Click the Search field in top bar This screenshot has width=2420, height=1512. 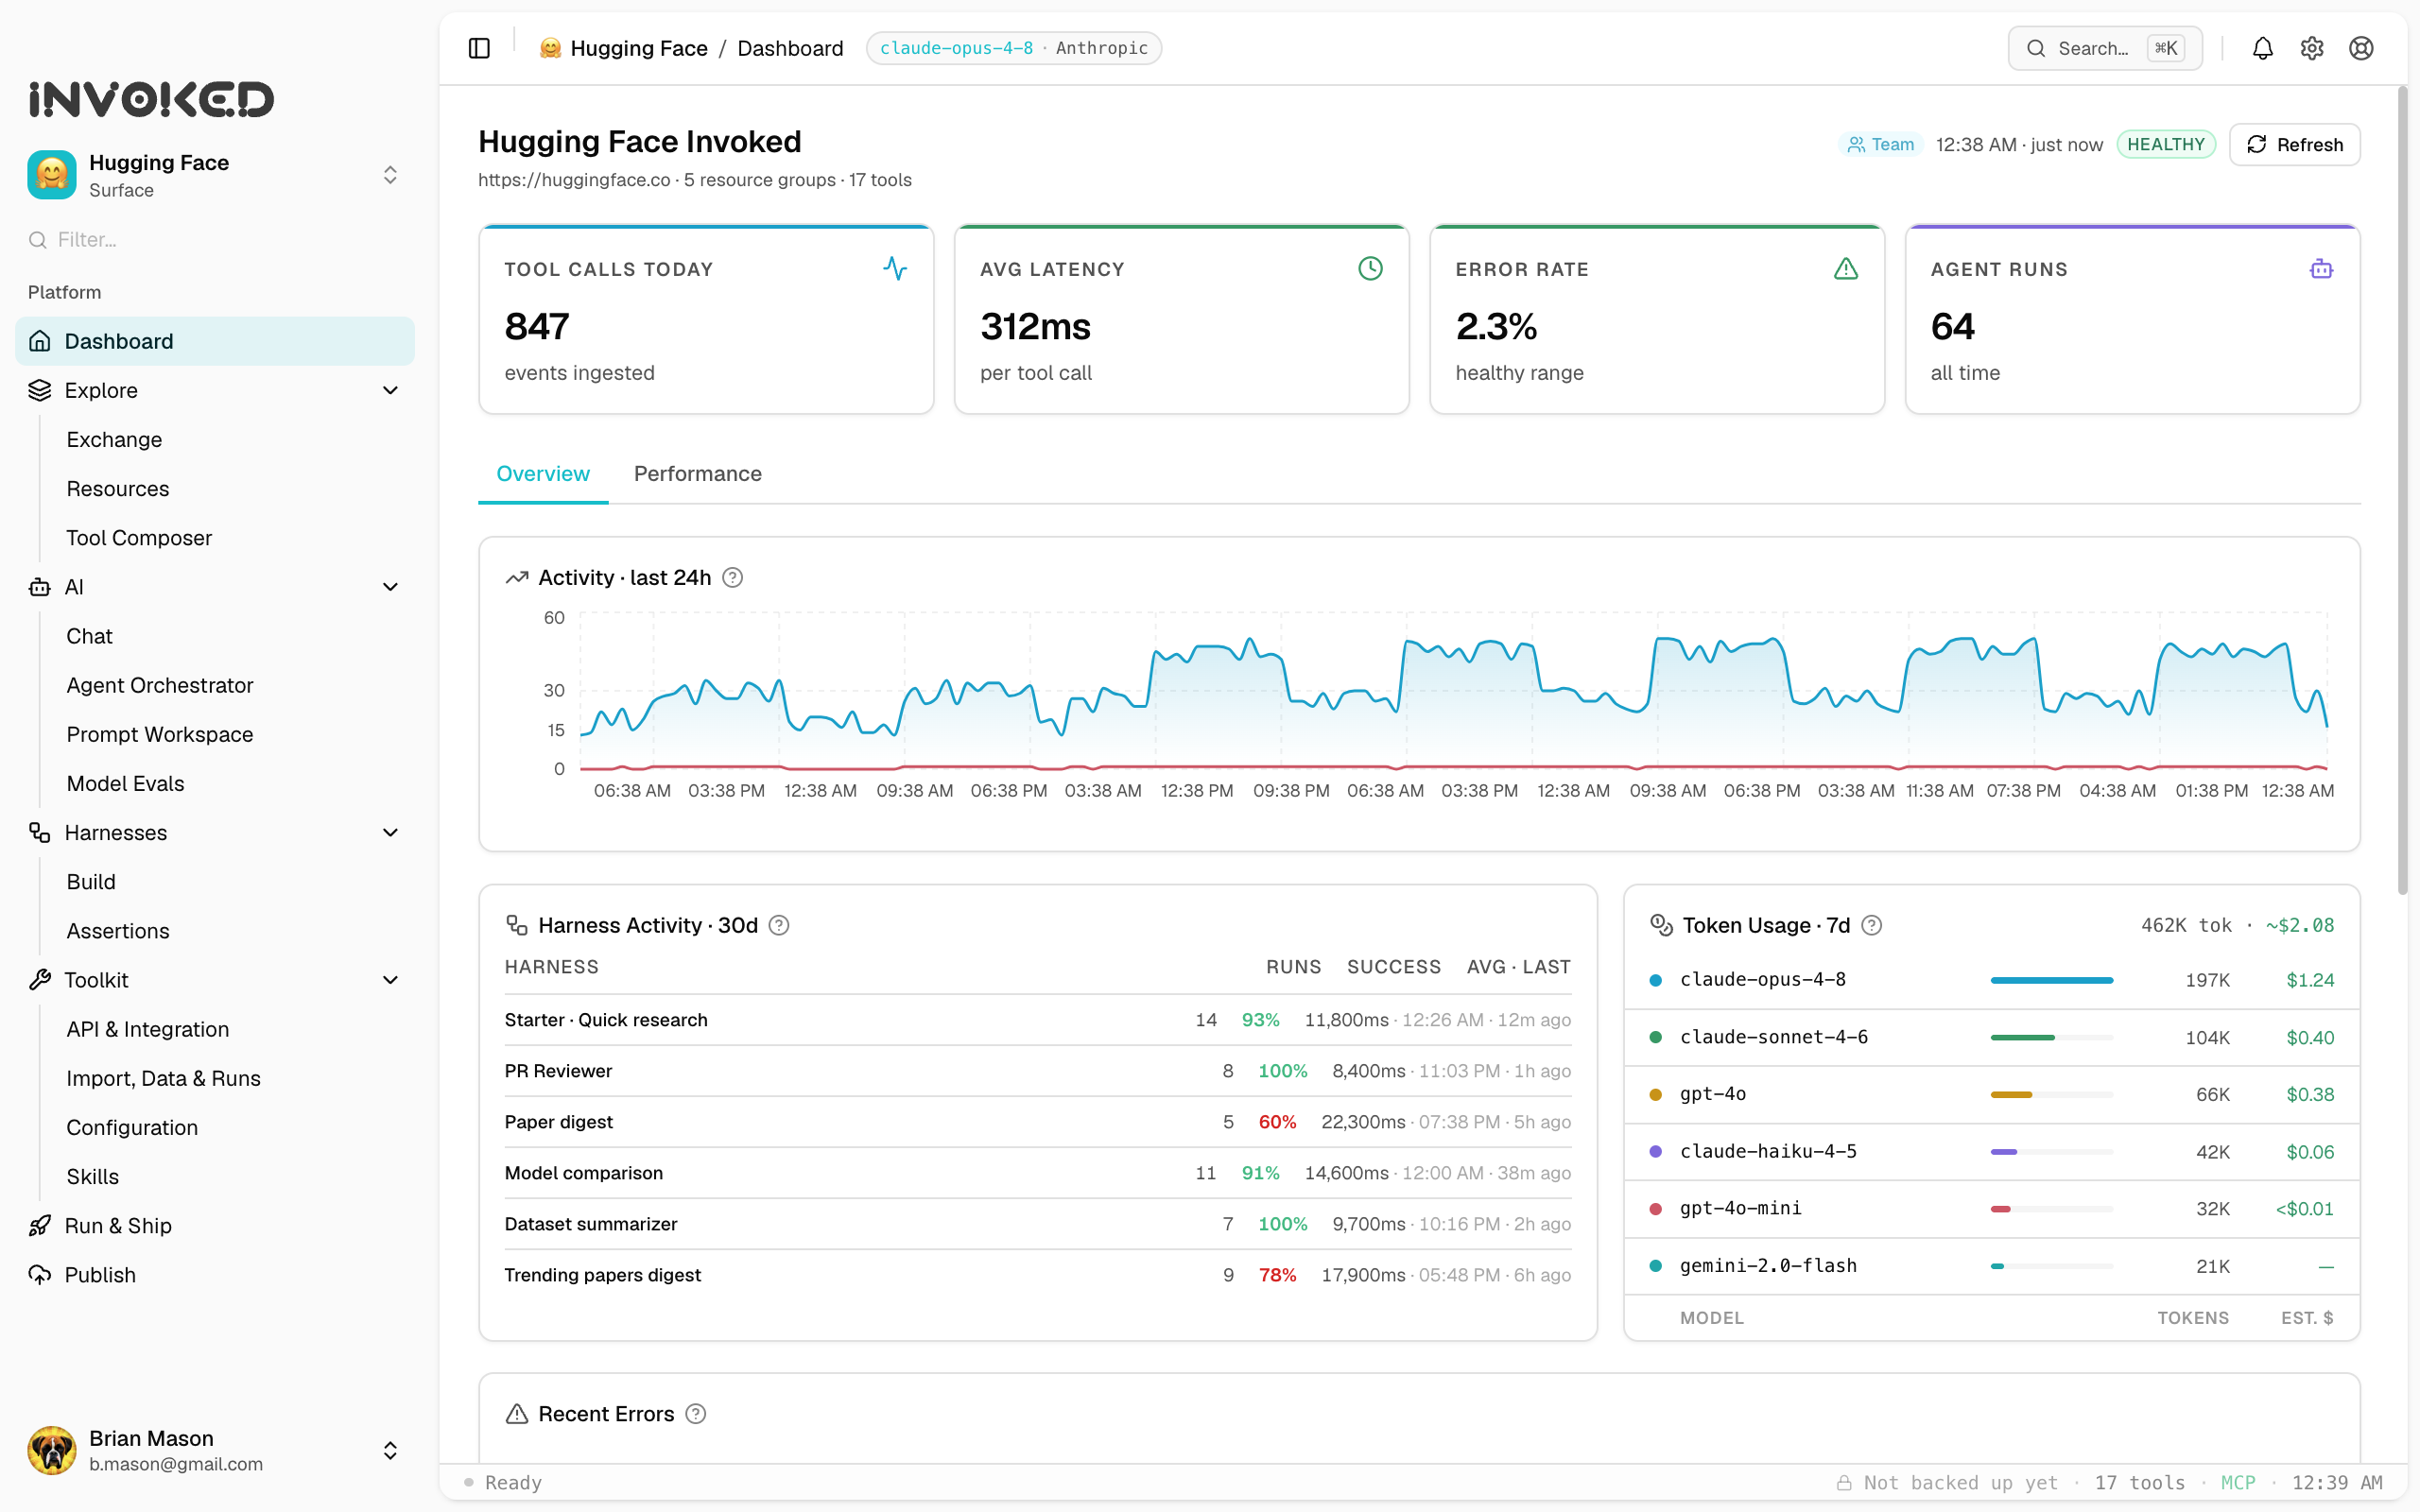pos(2104,48)
